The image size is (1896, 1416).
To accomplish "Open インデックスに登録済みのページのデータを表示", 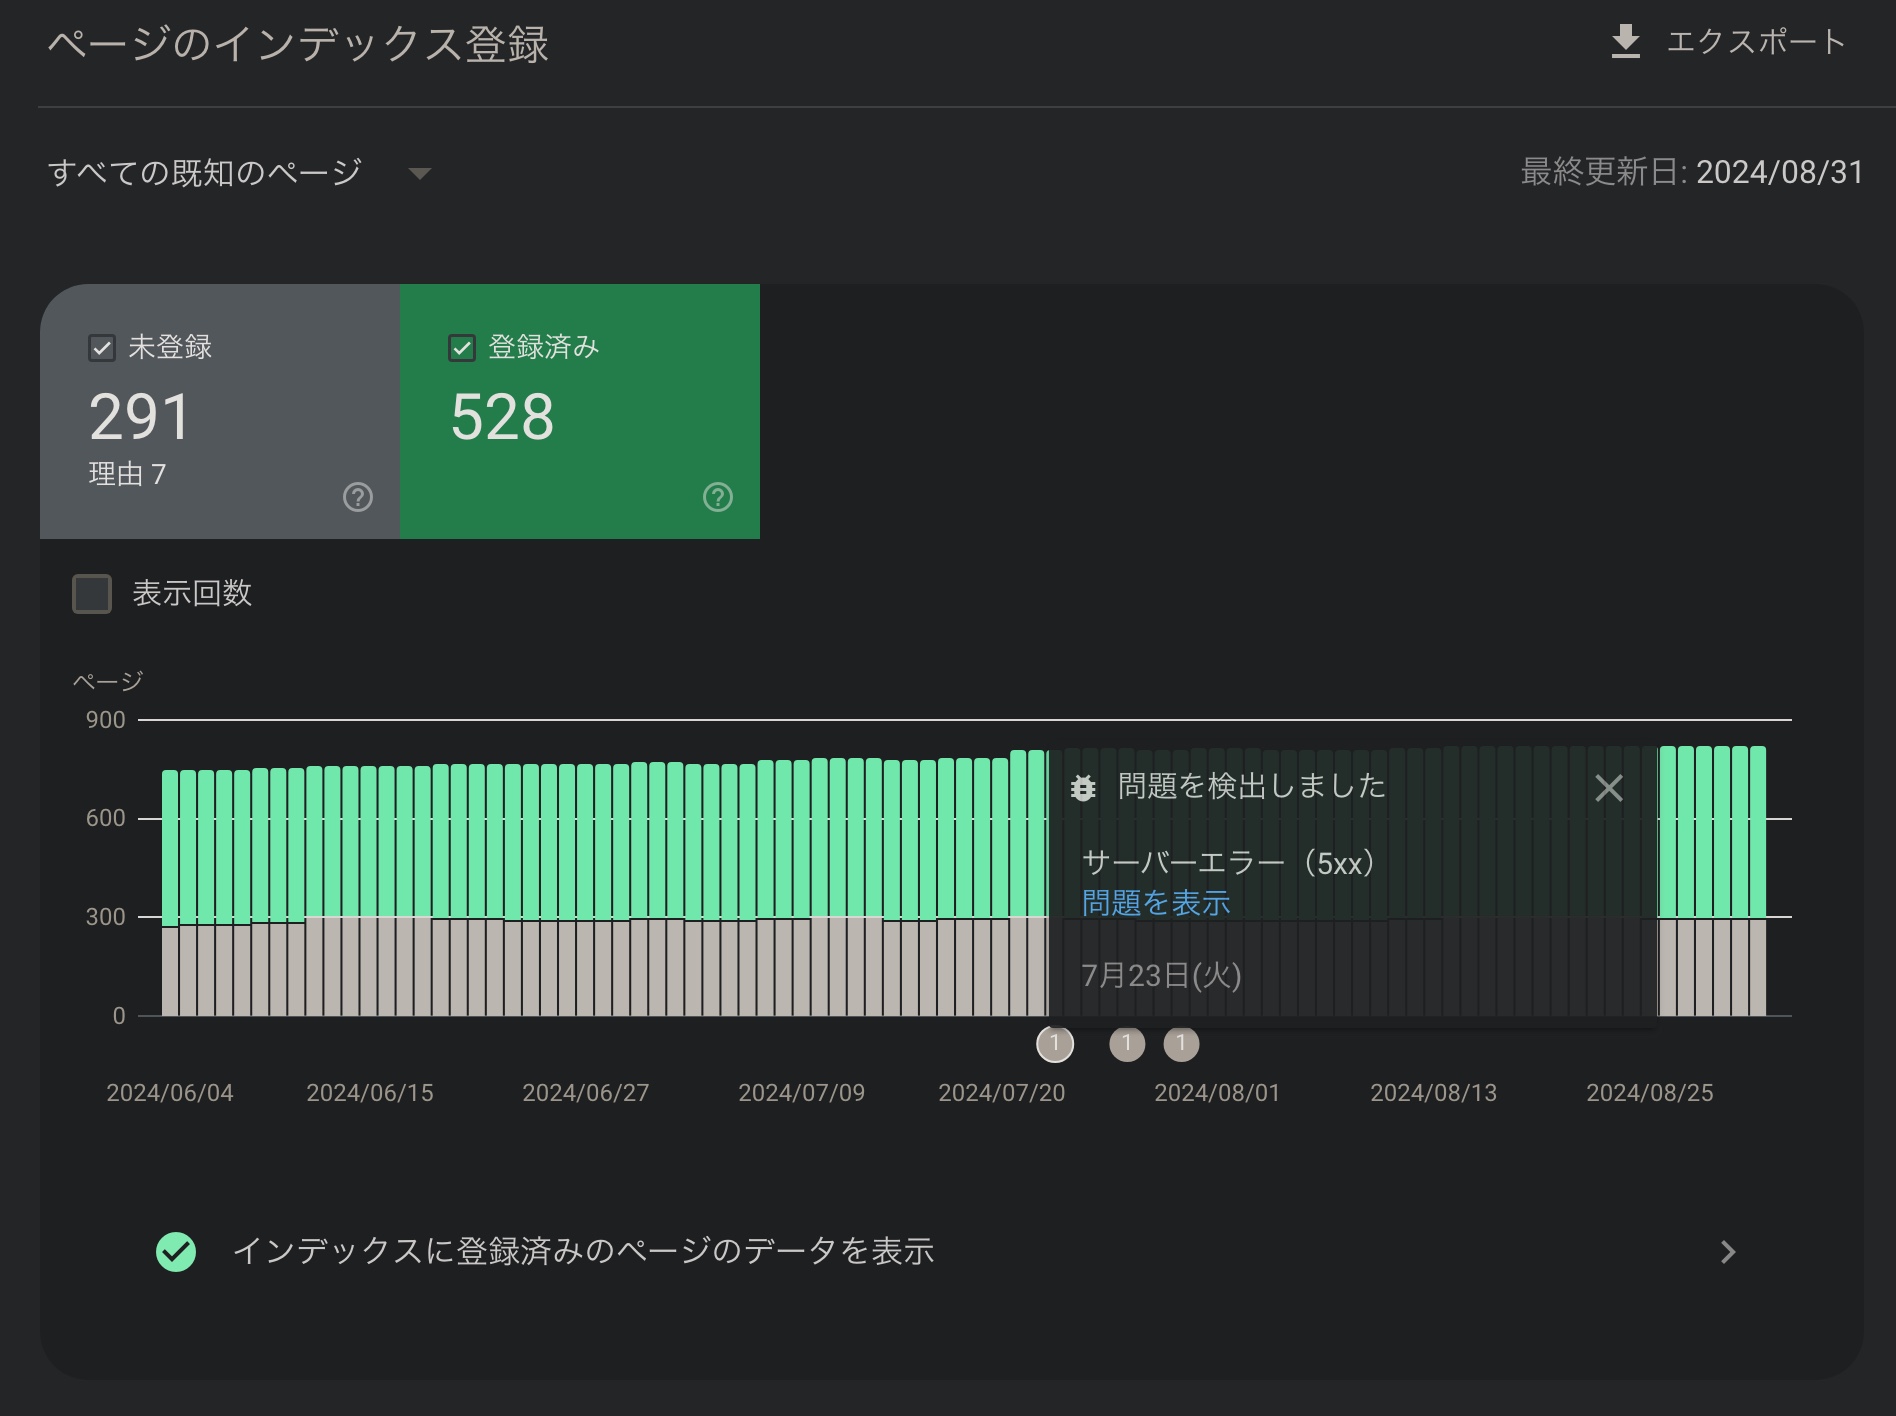I will pyautogui.click(x=583, y=1252).
